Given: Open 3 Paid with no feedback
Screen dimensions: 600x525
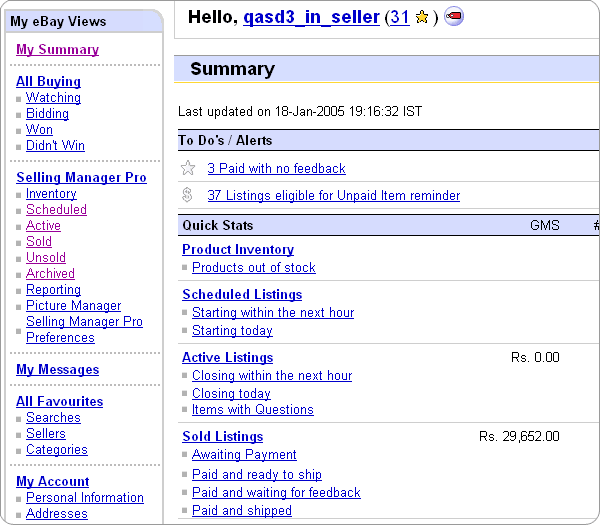Looking at the screenshot, I should [276, 169].
